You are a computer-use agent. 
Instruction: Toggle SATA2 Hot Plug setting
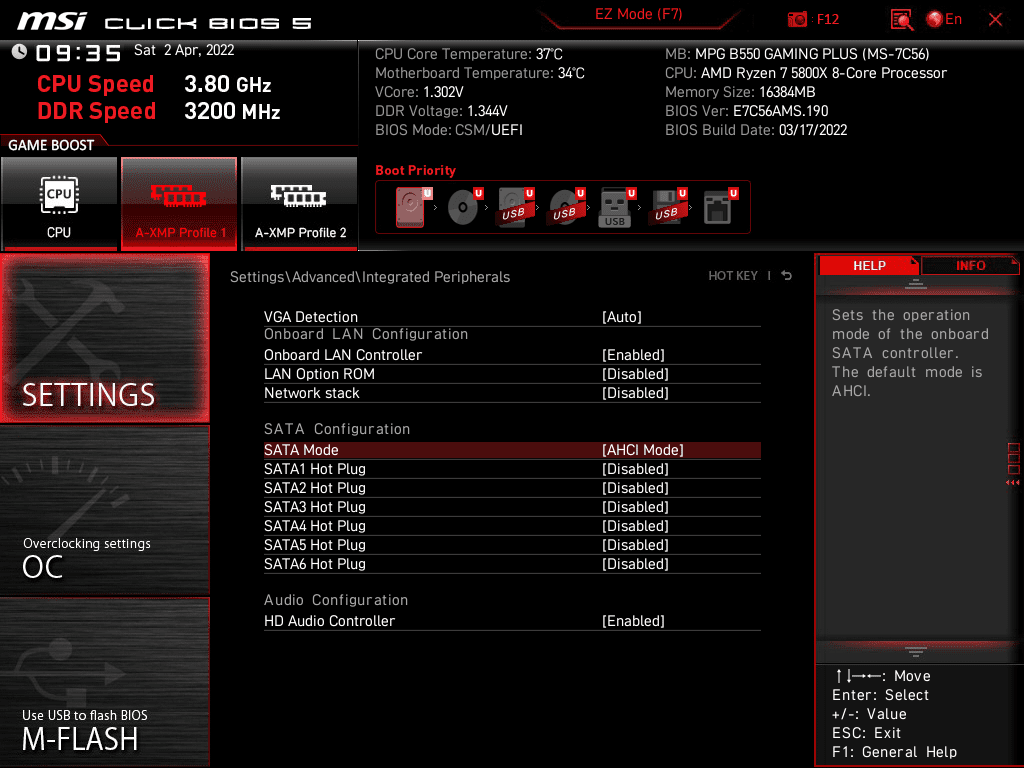point(512,488)
